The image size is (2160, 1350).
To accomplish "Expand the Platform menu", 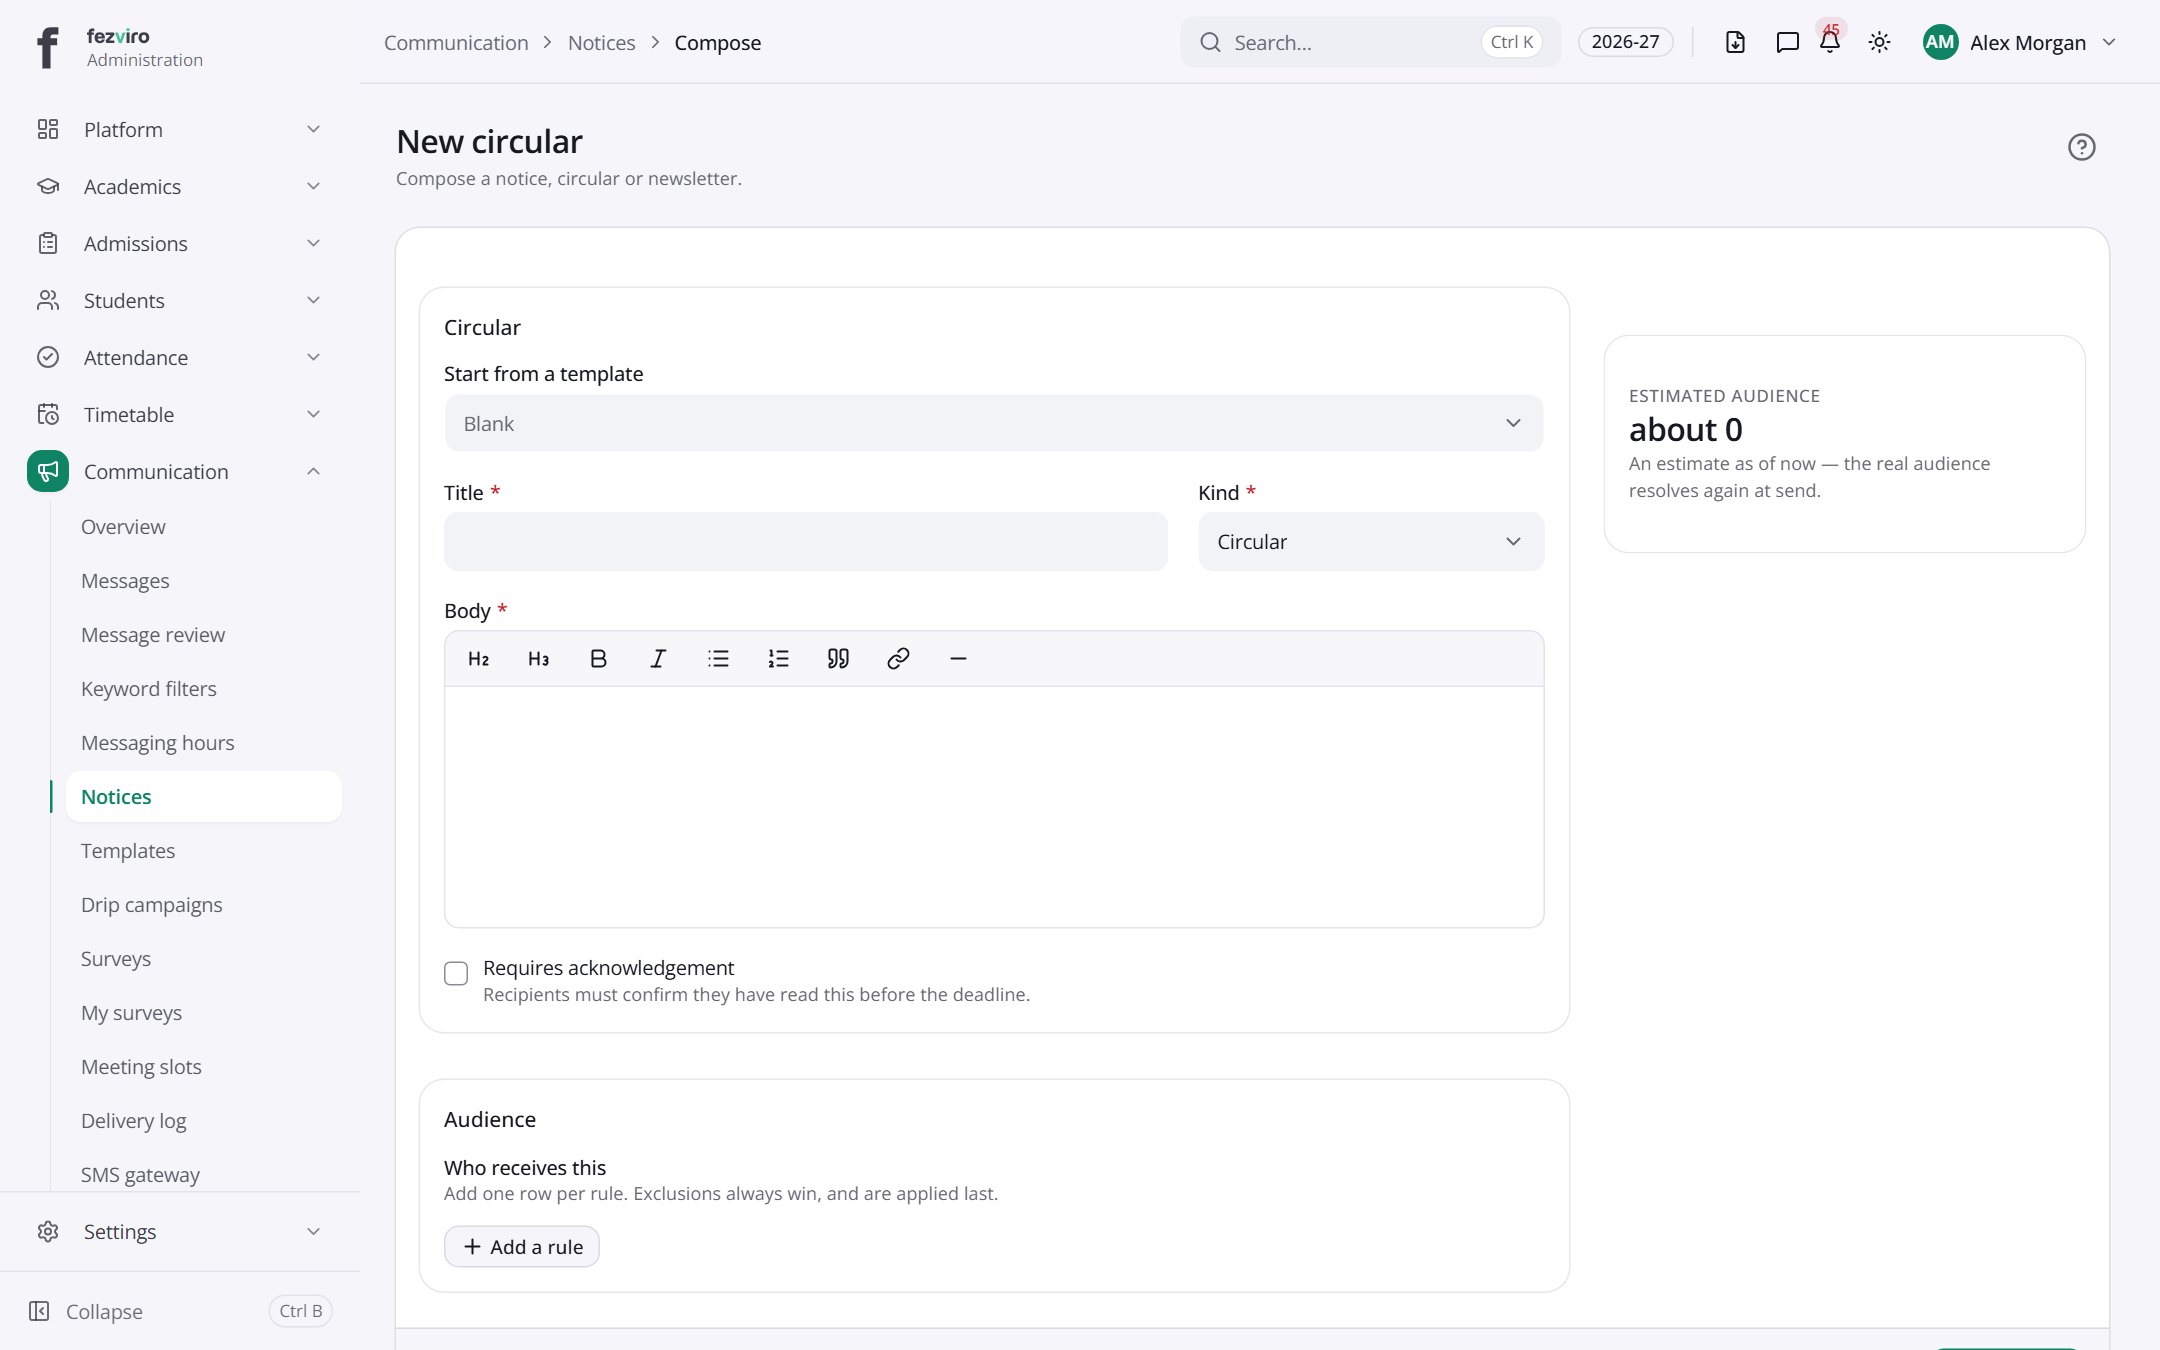I will [x=180, y=129].
